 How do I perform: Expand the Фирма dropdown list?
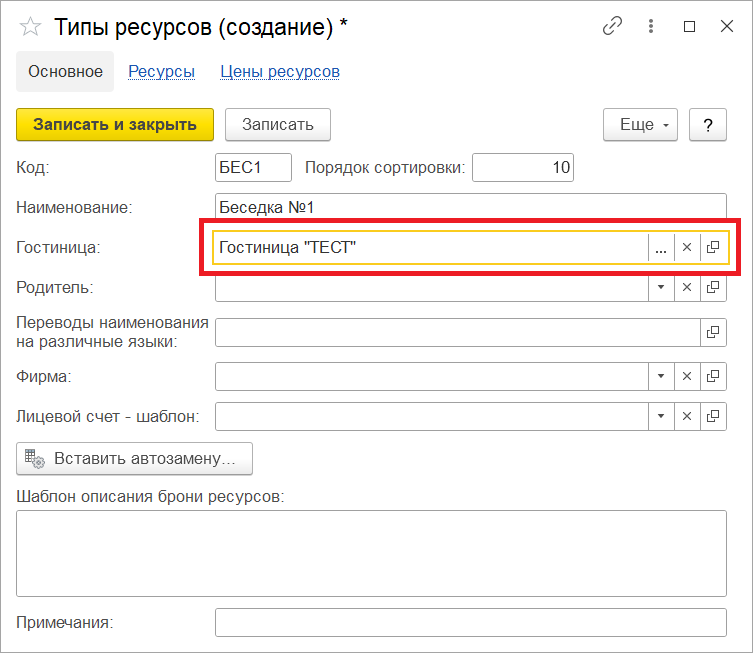pyautogui.click(x=661, y=376)
